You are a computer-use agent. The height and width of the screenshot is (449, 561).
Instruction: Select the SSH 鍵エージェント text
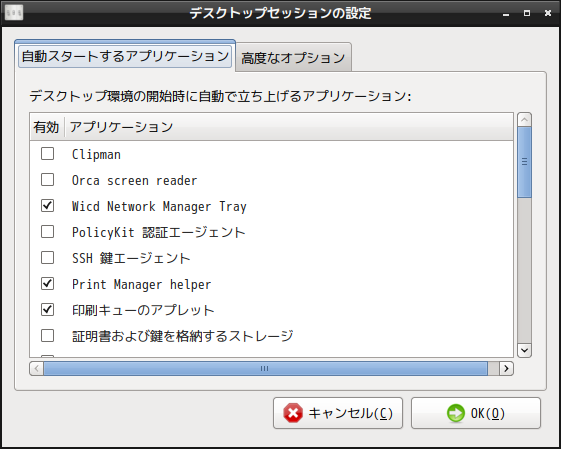point(131,258)
